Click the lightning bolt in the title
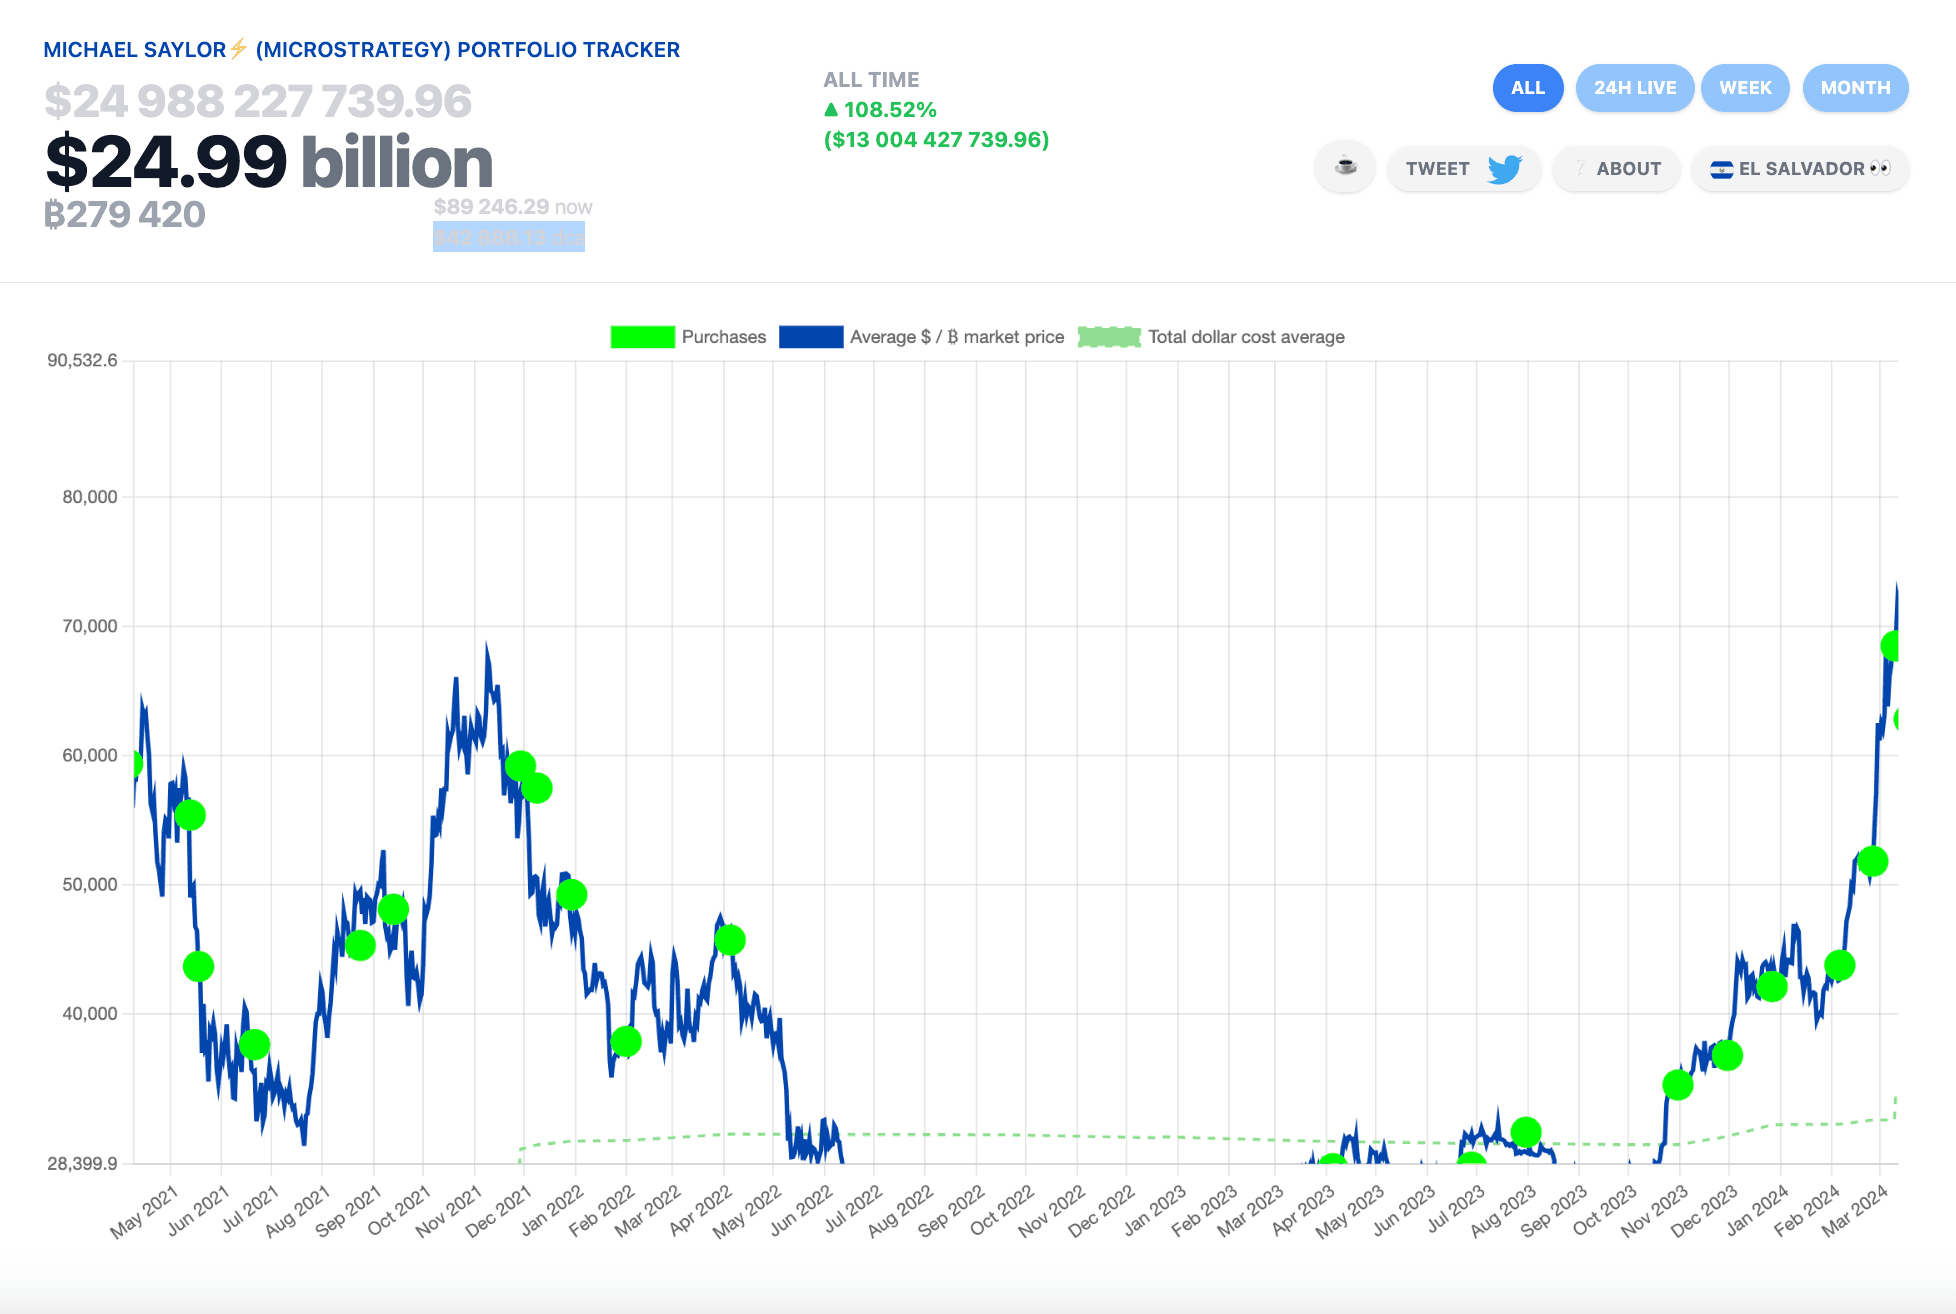This screenshot has height=1314, width=1956. tap(238, 49)
